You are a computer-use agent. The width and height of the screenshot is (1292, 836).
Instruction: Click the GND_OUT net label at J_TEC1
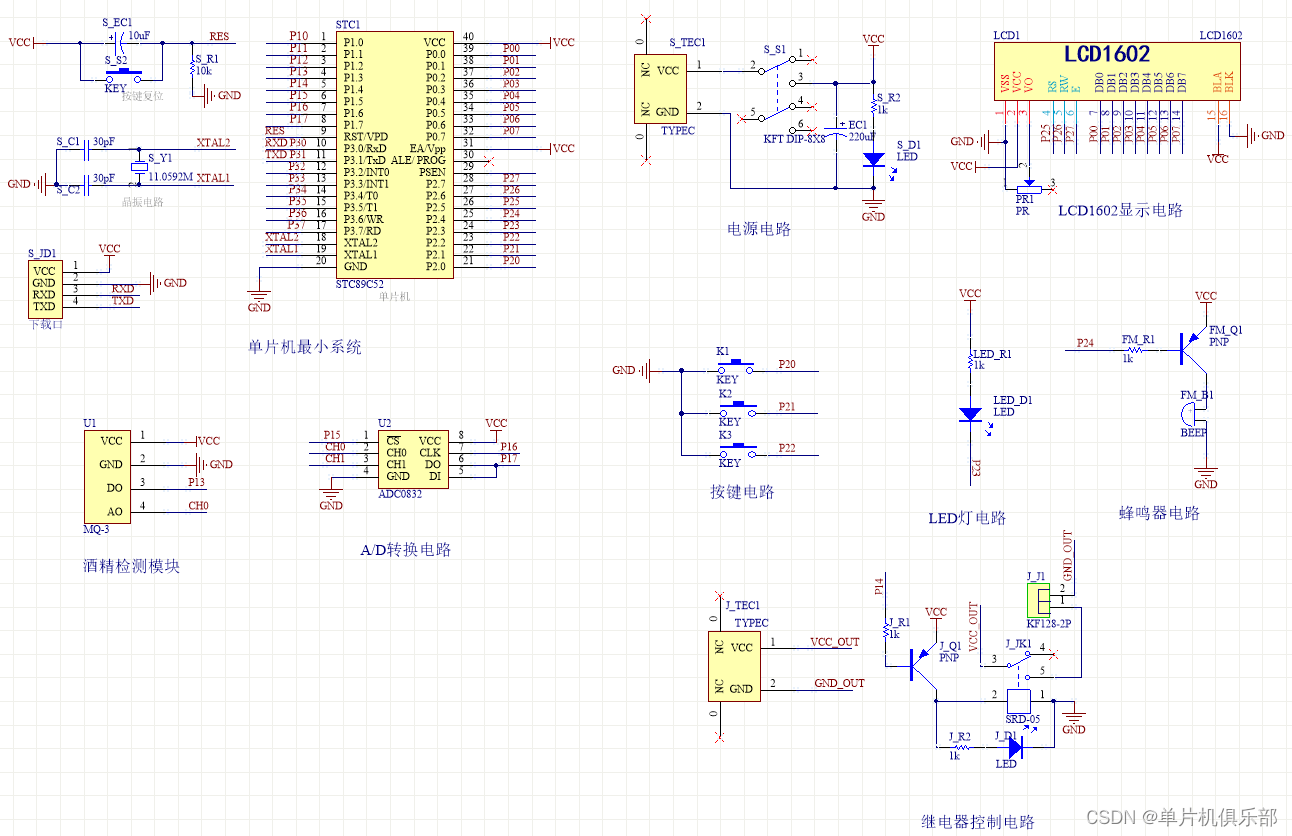coord(839,683)
